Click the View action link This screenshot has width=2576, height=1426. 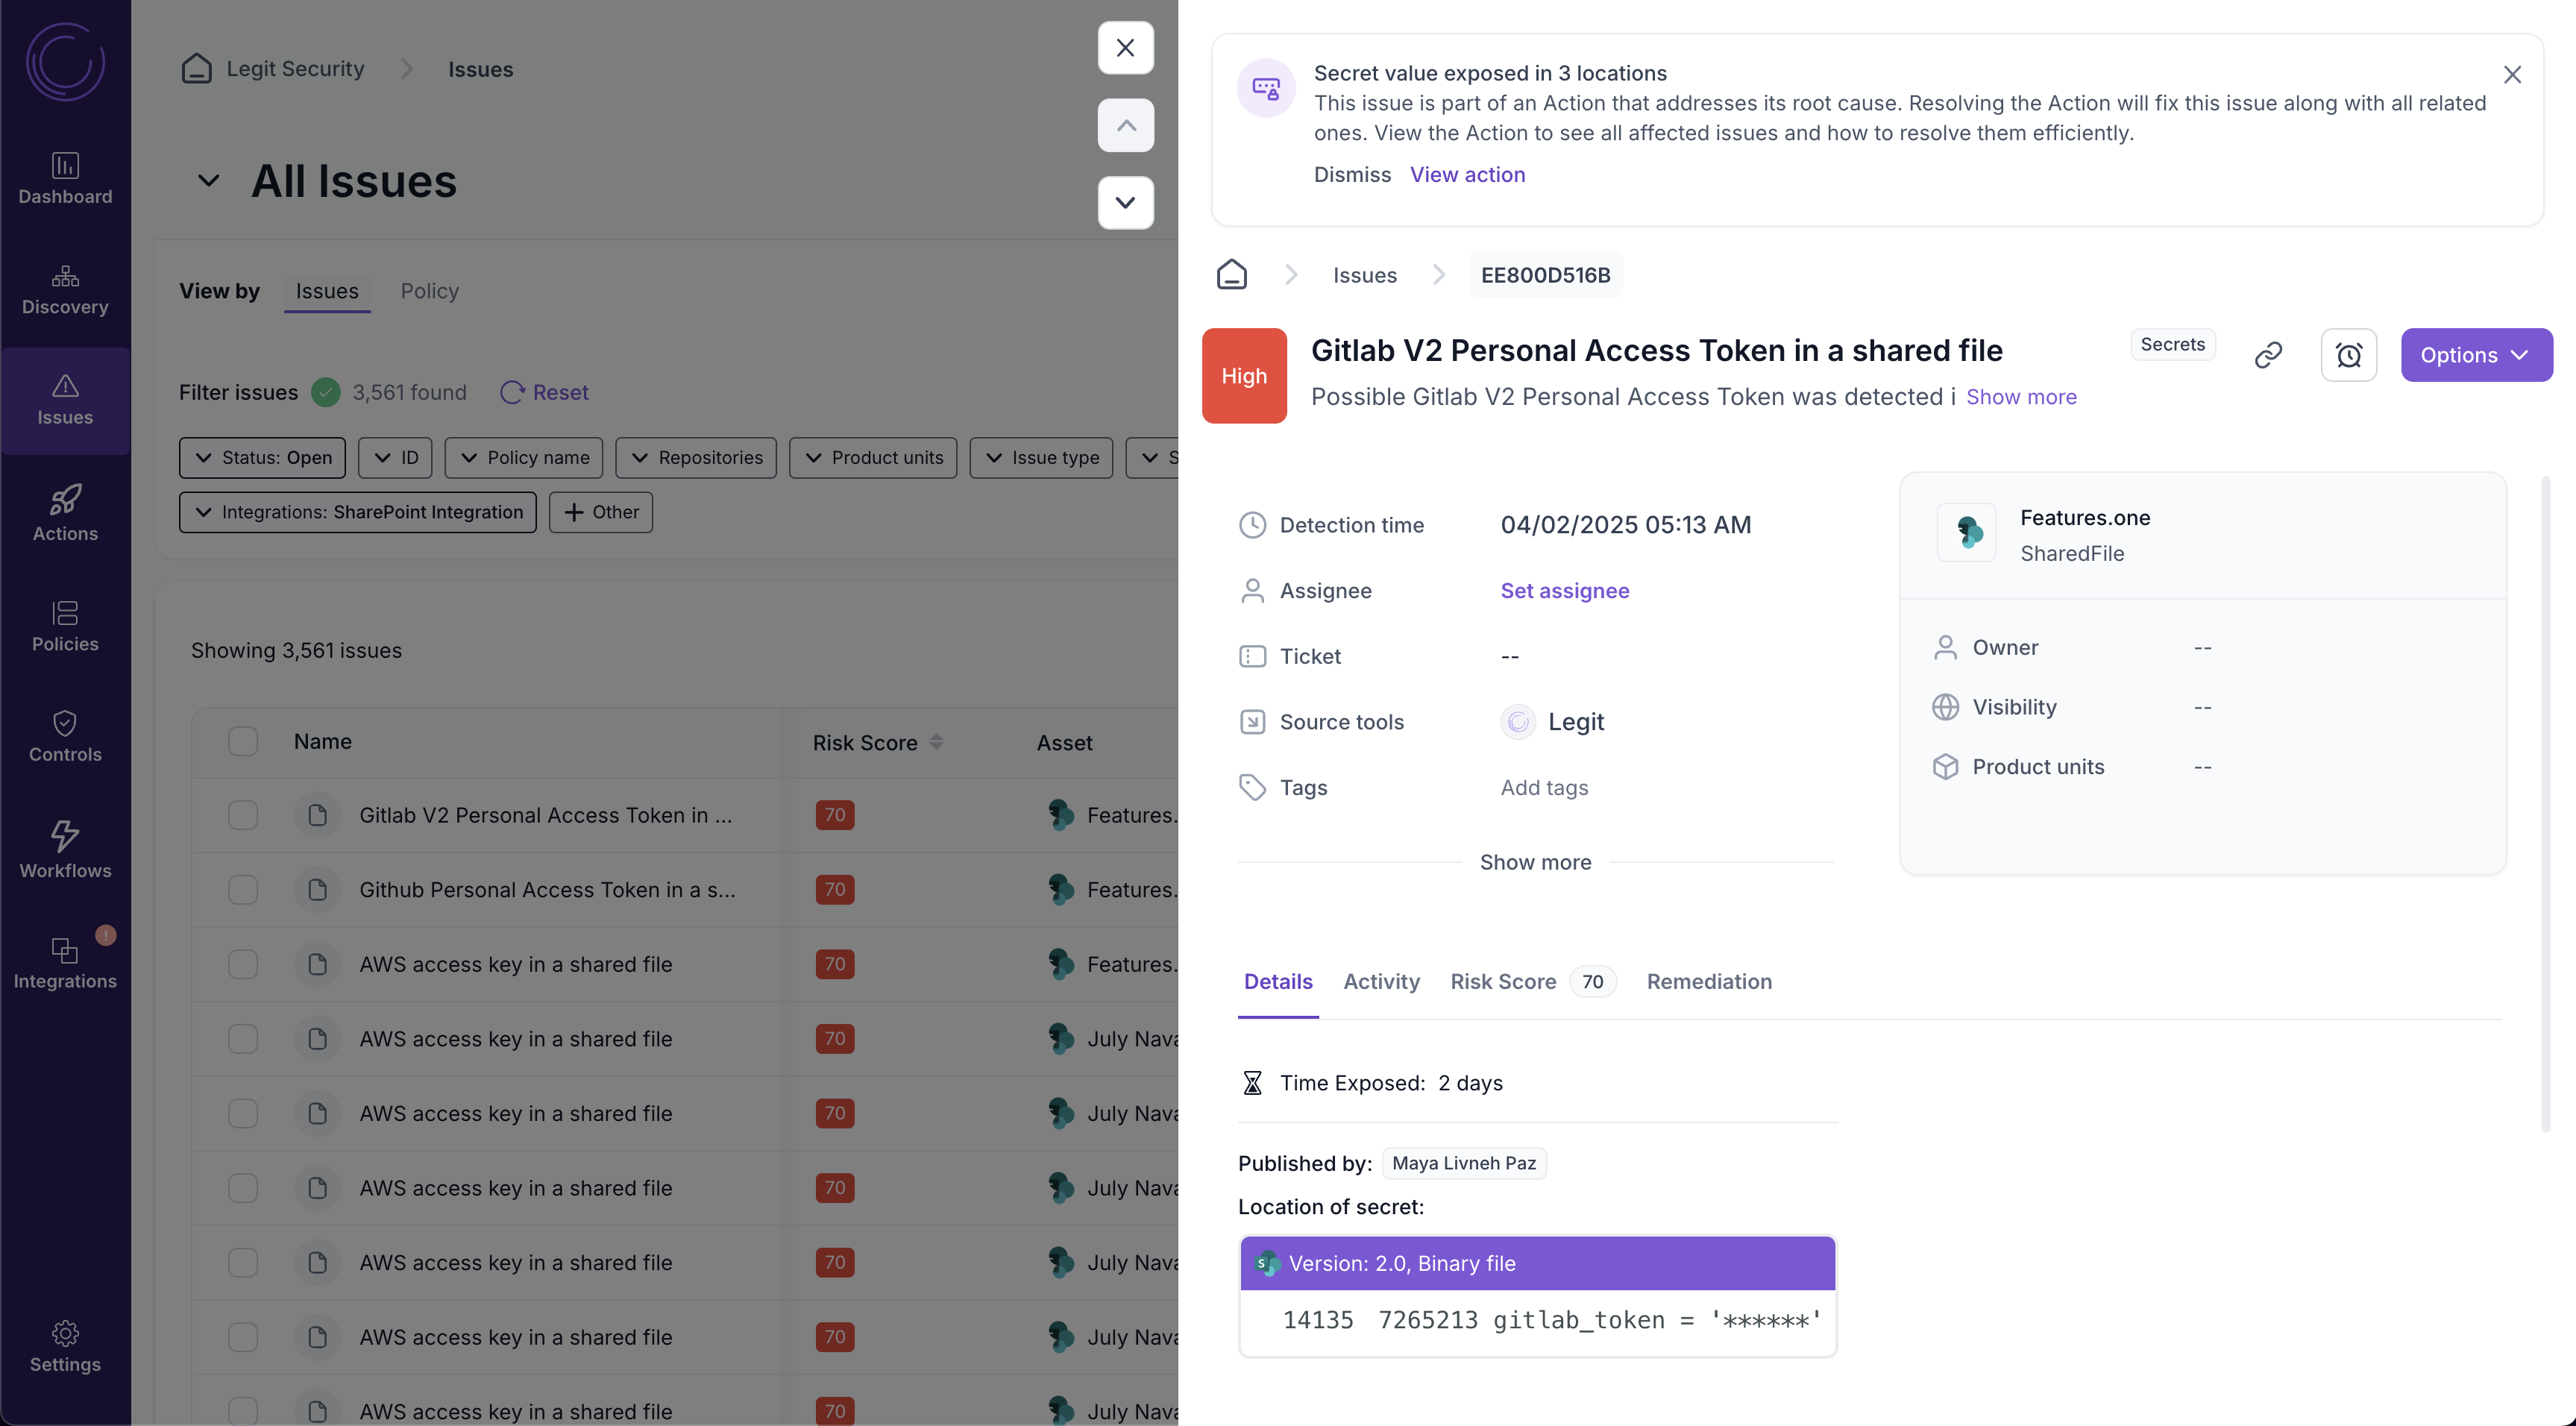pos(1467,174)
